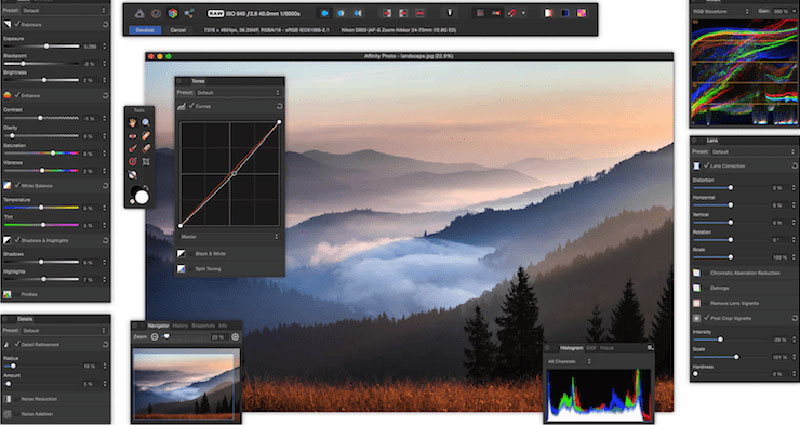Select the Overlay Gradient tool
This screenshot has width=800, height=425.
133,161
